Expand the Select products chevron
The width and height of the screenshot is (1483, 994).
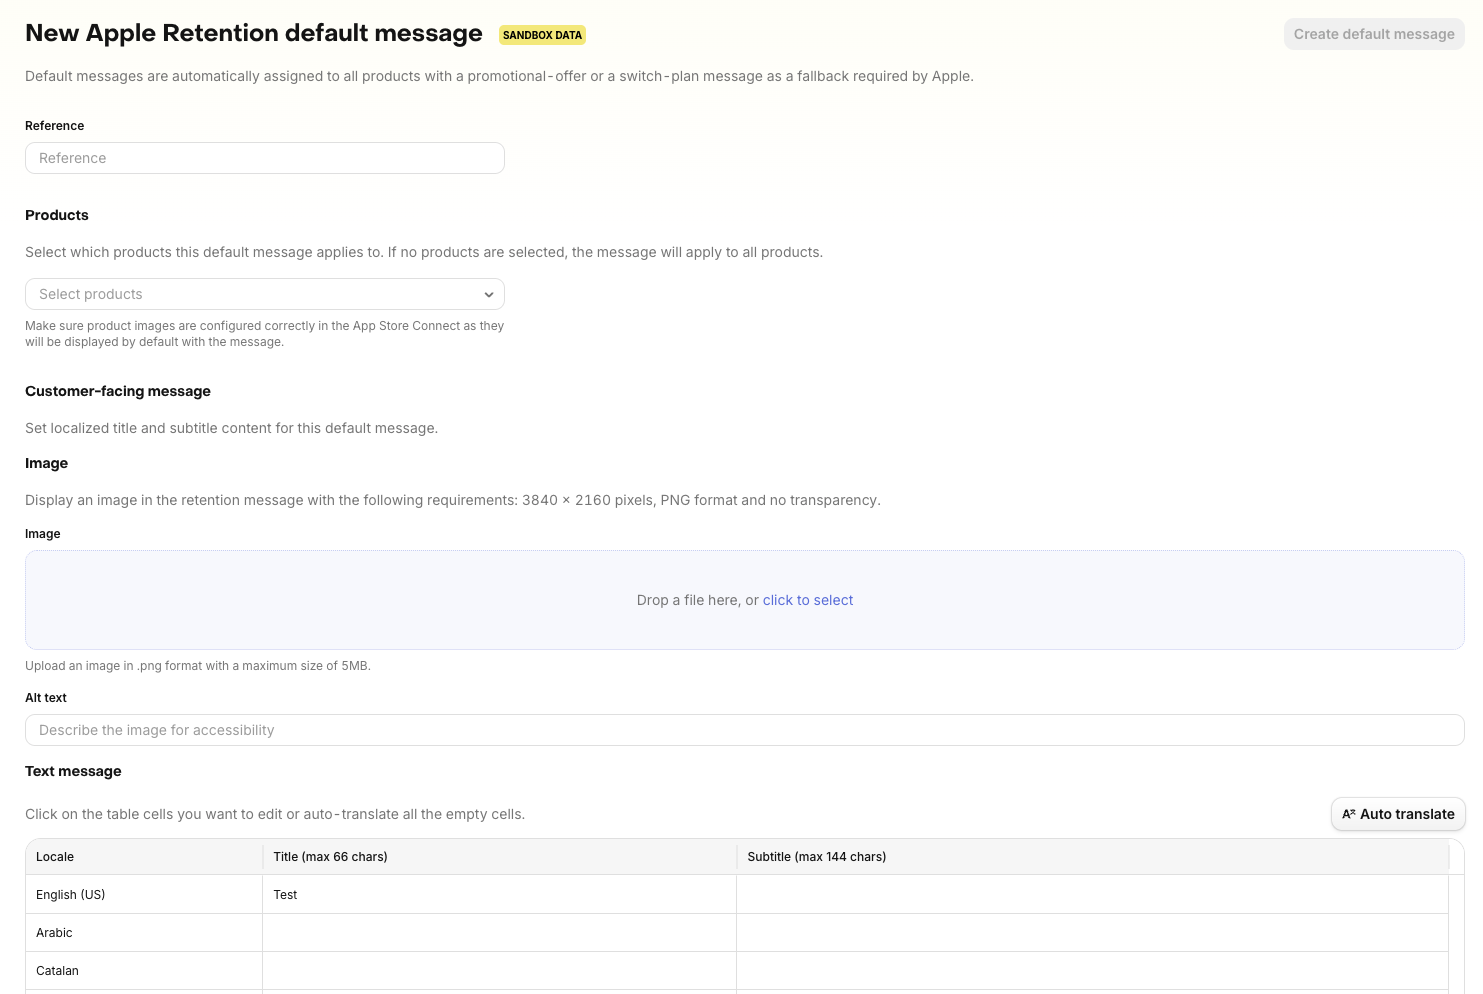[489, 294]
